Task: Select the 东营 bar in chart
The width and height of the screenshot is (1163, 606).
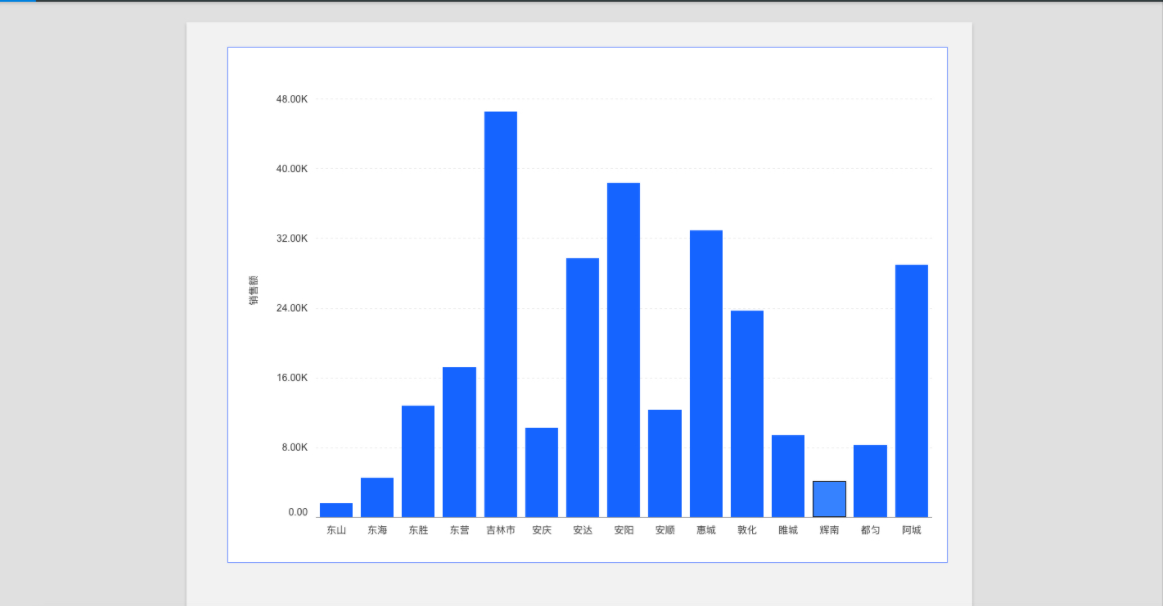Action: coord(459,442)
